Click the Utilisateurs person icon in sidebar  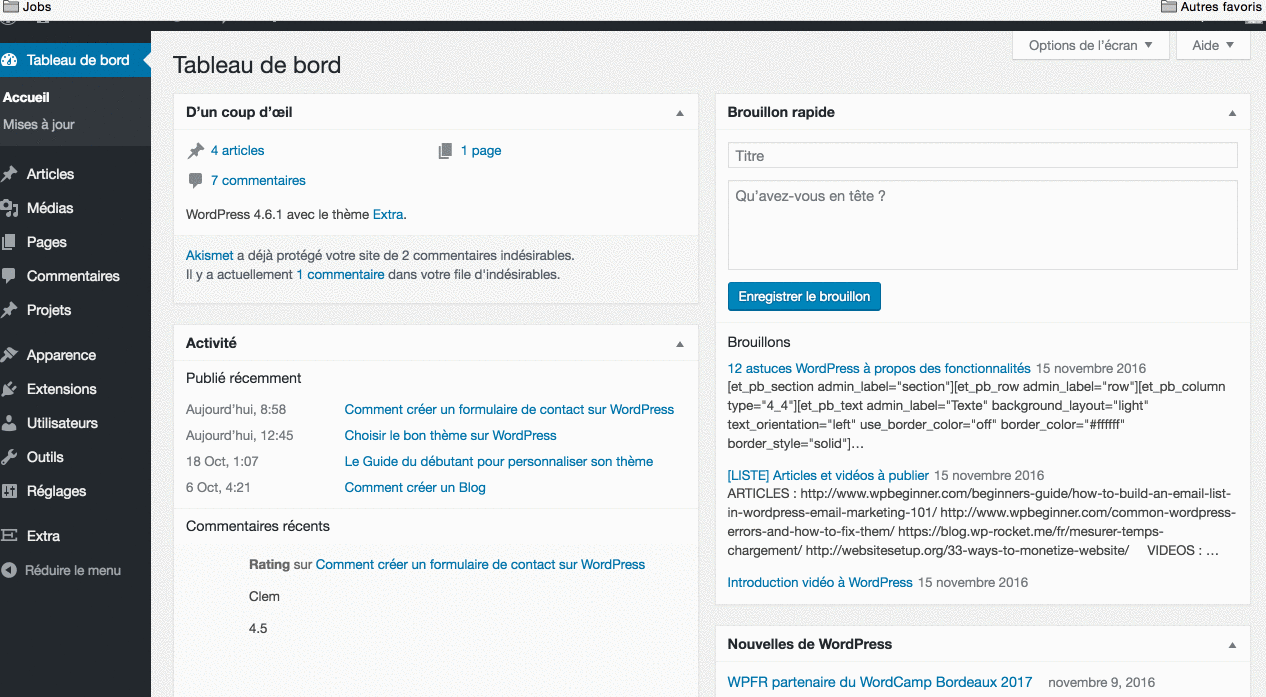10,423
